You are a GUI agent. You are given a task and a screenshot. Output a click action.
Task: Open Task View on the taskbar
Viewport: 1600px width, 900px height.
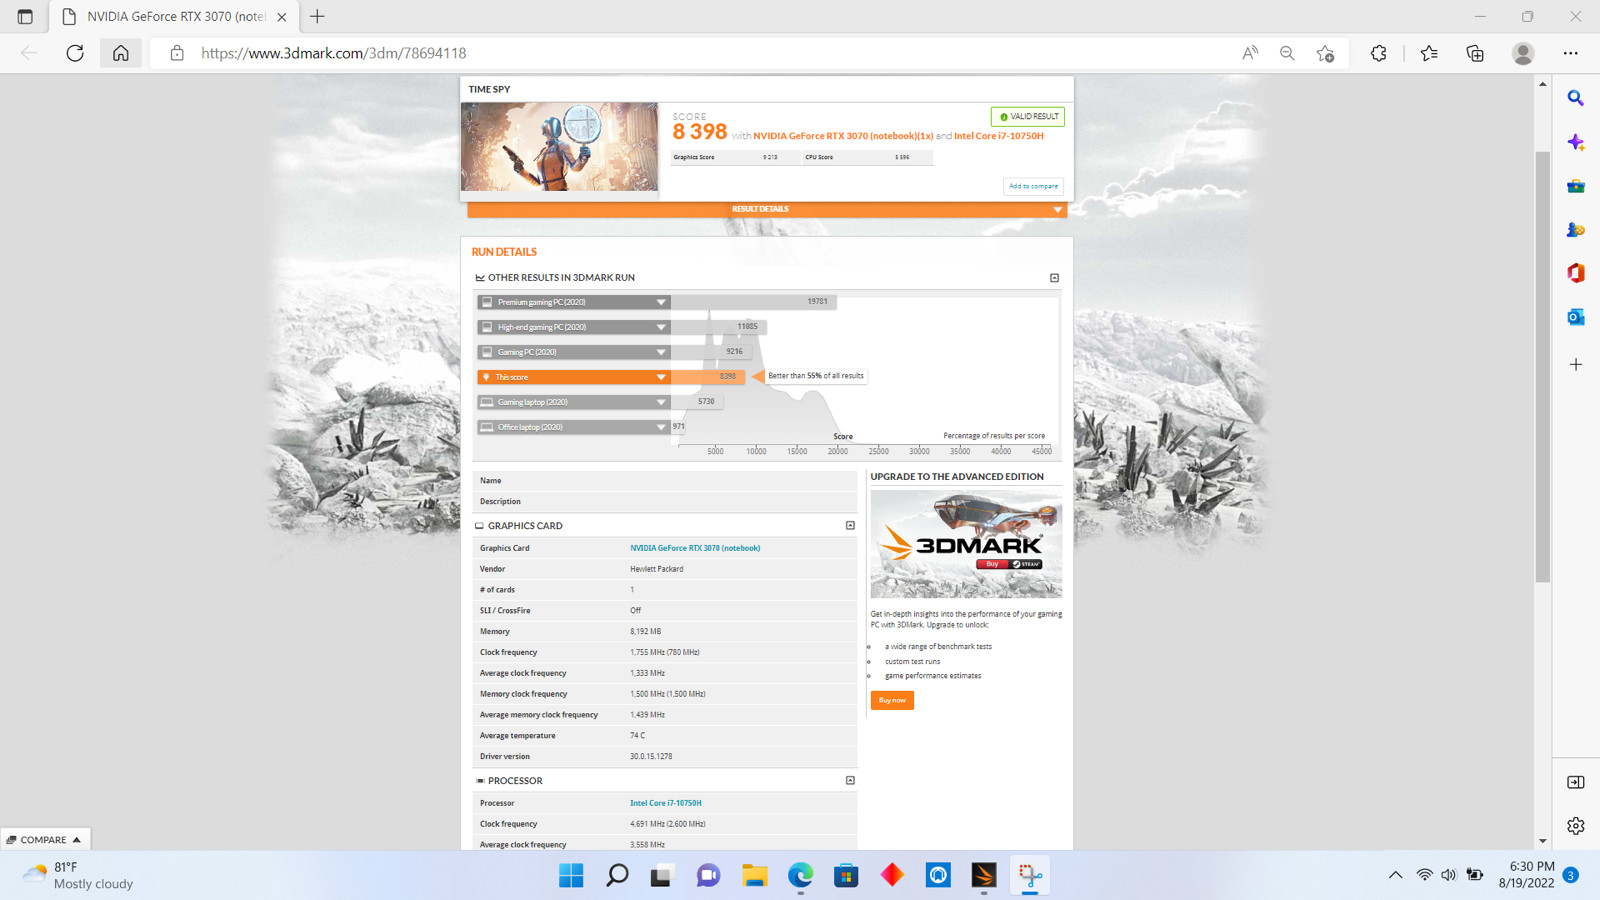pyautogui.click(x=662, y=876)
